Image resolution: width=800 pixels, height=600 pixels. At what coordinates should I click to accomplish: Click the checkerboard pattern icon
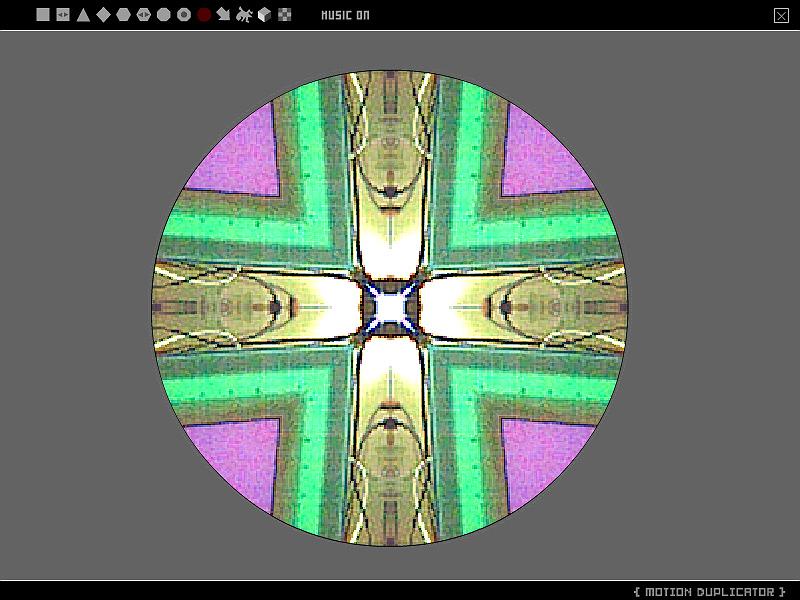pos(285,15)
